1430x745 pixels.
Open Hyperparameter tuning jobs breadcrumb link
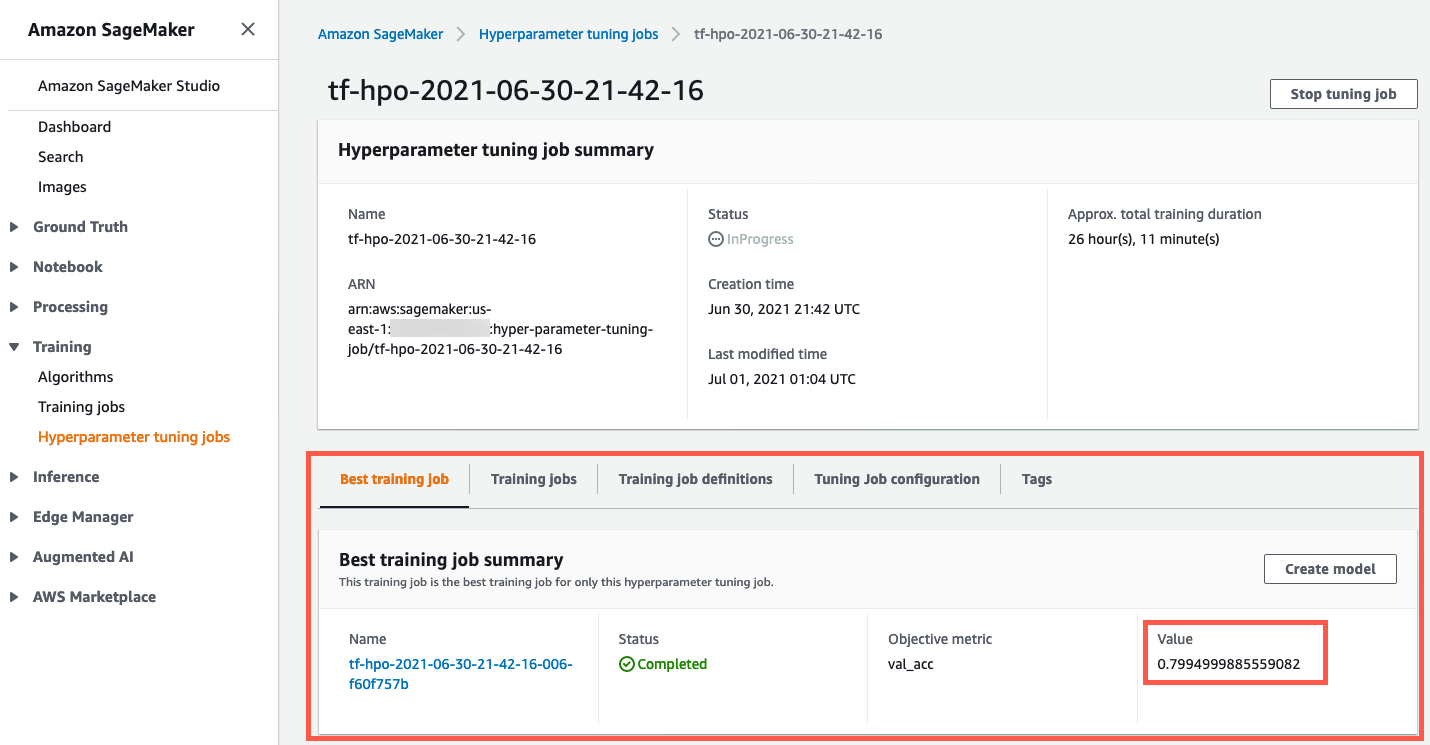(x=568, y=34)
